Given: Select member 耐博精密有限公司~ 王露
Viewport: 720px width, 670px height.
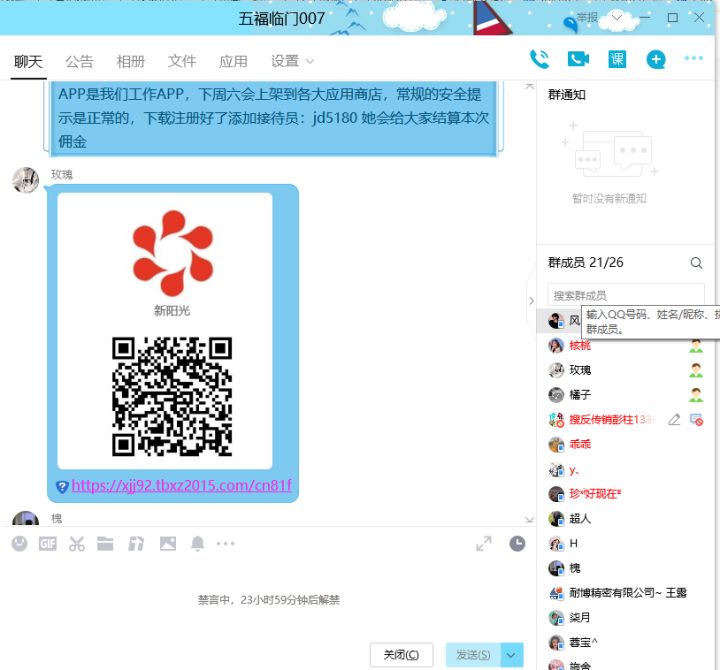Looking at the screenshot, I should pos(625,593).
